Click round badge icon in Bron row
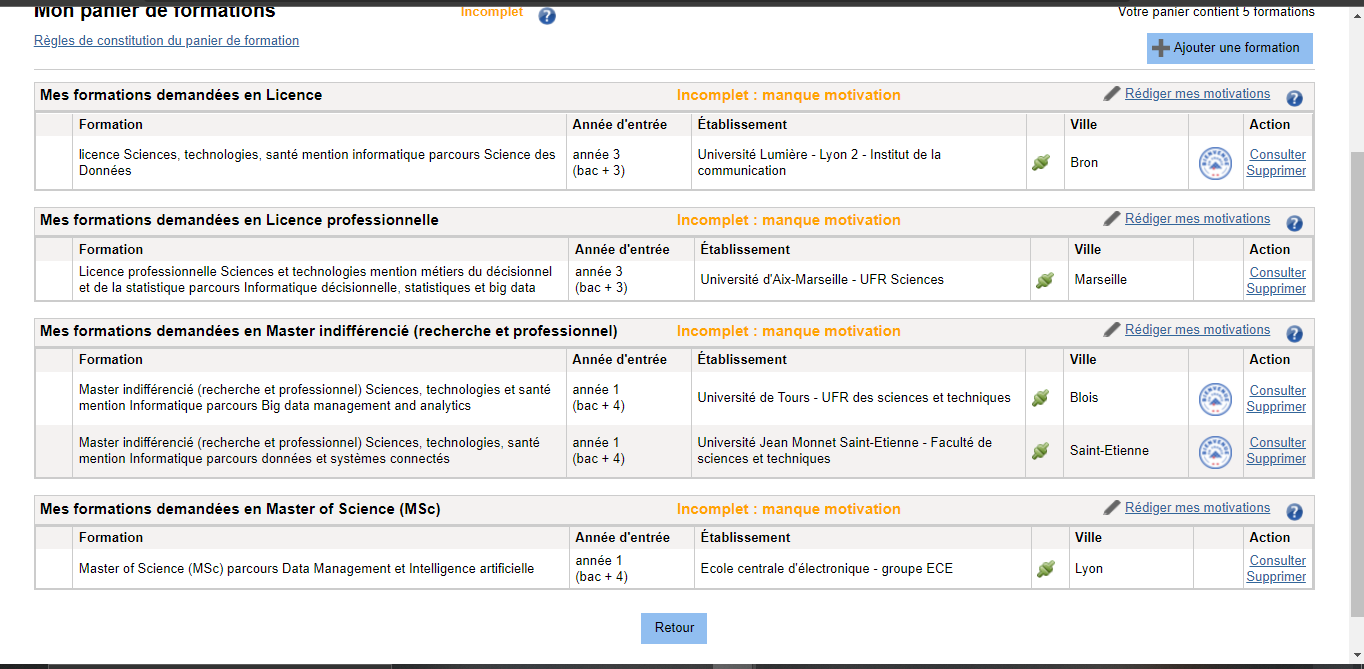 (1215, 163)
